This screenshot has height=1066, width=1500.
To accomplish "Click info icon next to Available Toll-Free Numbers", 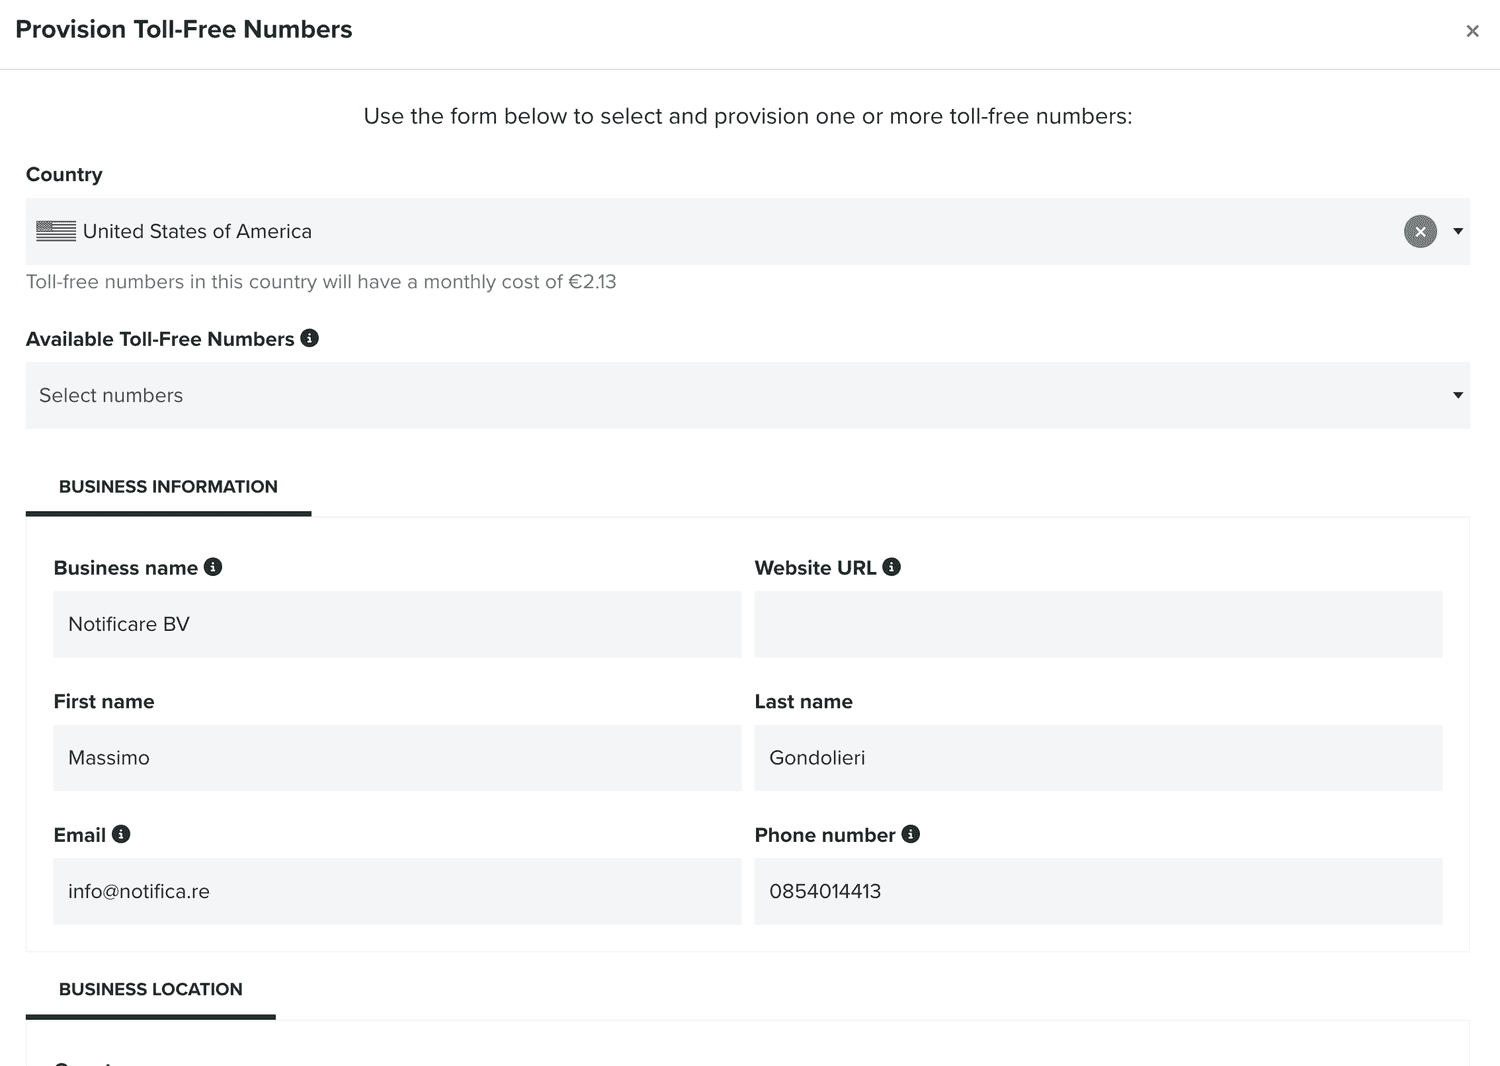I will pos(310,338).
